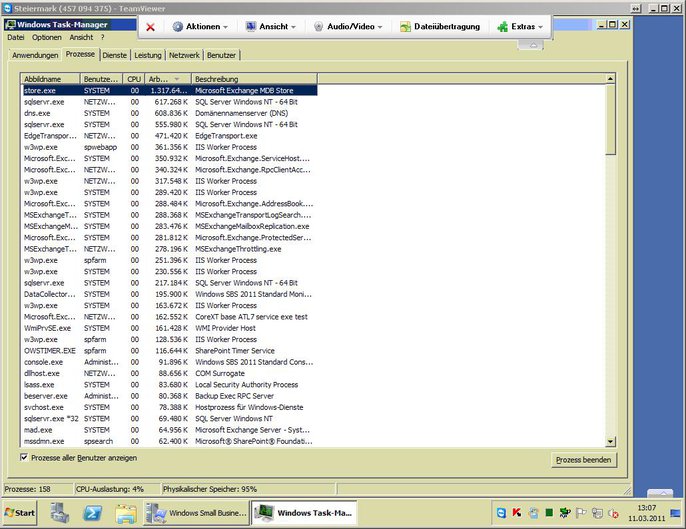This screenshot has width=686, height=529.
Task: Click the TeamViewer title bar icon
Action: (7, 8)
